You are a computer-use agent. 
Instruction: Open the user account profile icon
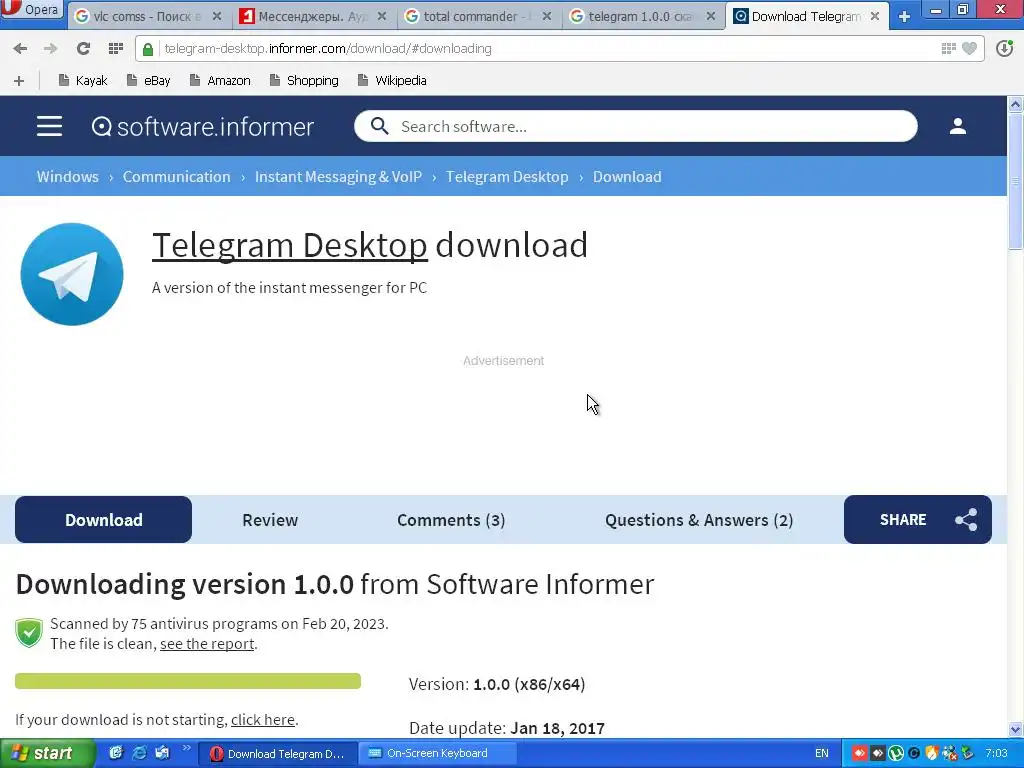(x=957, y=126)
